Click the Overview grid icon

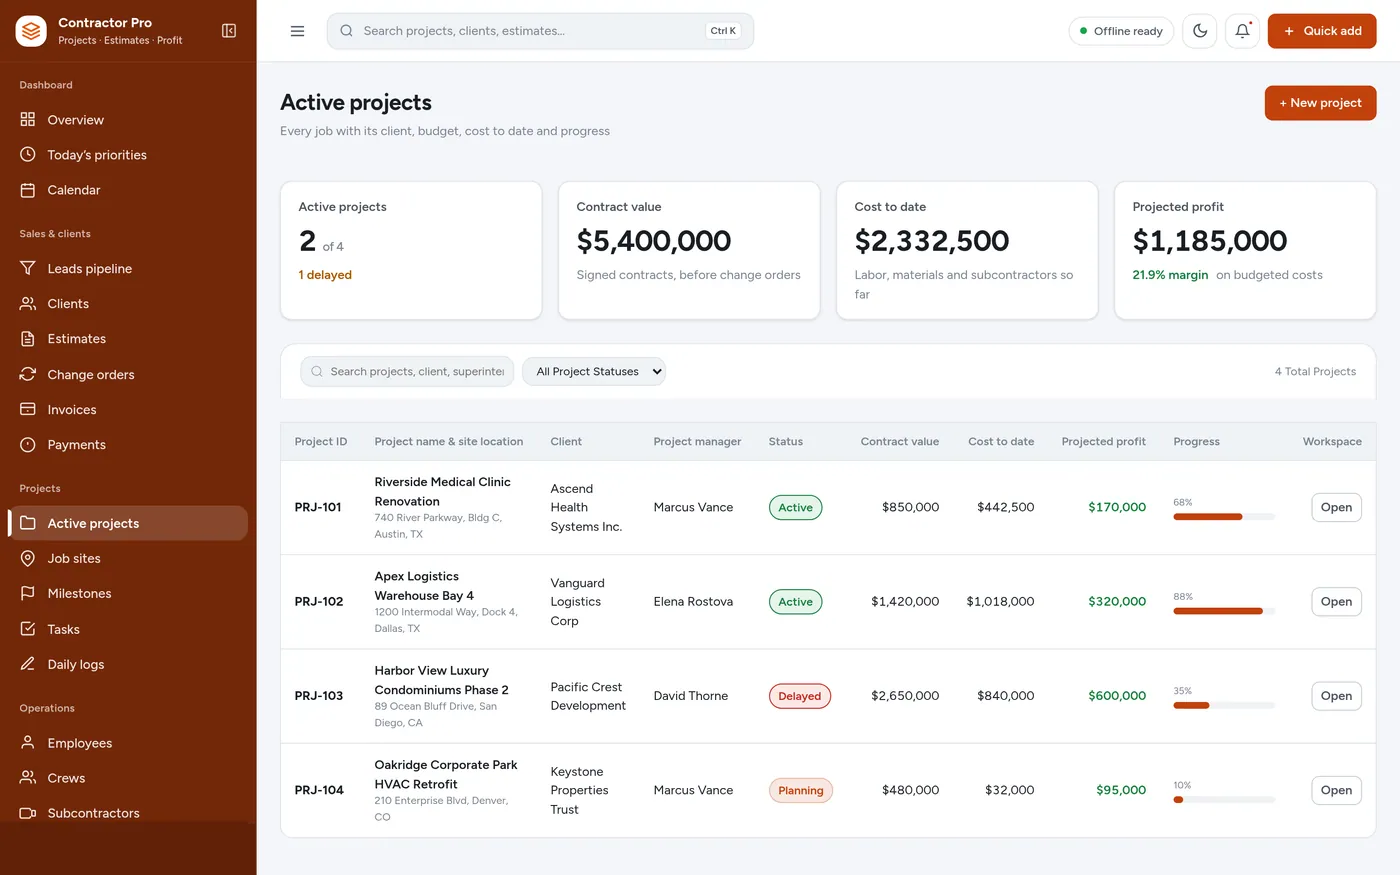coord(28,120)
